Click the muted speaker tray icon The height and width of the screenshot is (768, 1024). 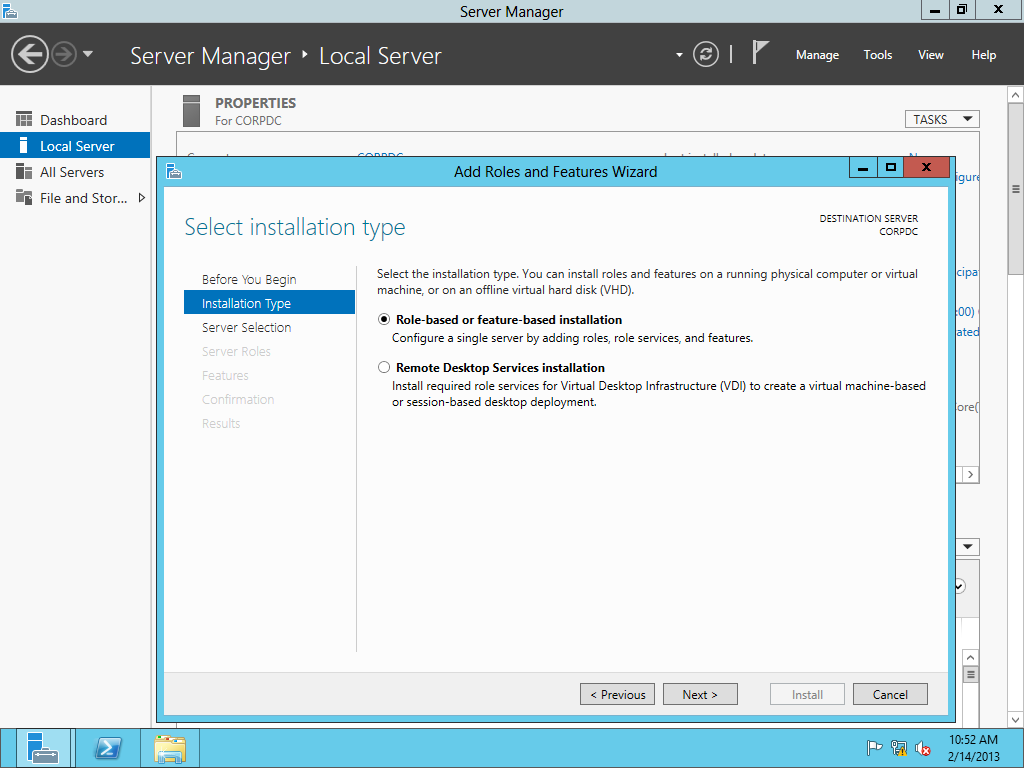tap(923, 748)
